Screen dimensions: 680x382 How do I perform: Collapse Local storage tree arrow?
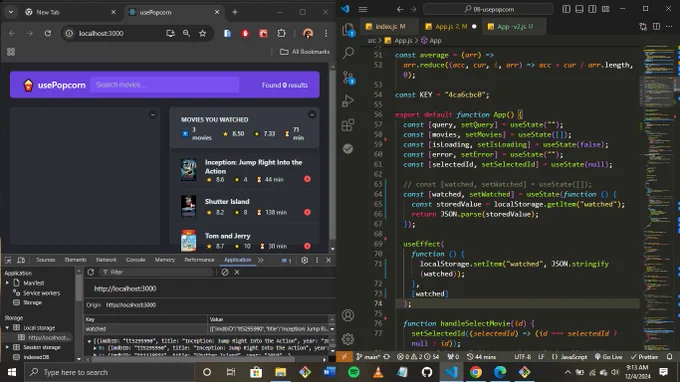click(x=7, y=328)
